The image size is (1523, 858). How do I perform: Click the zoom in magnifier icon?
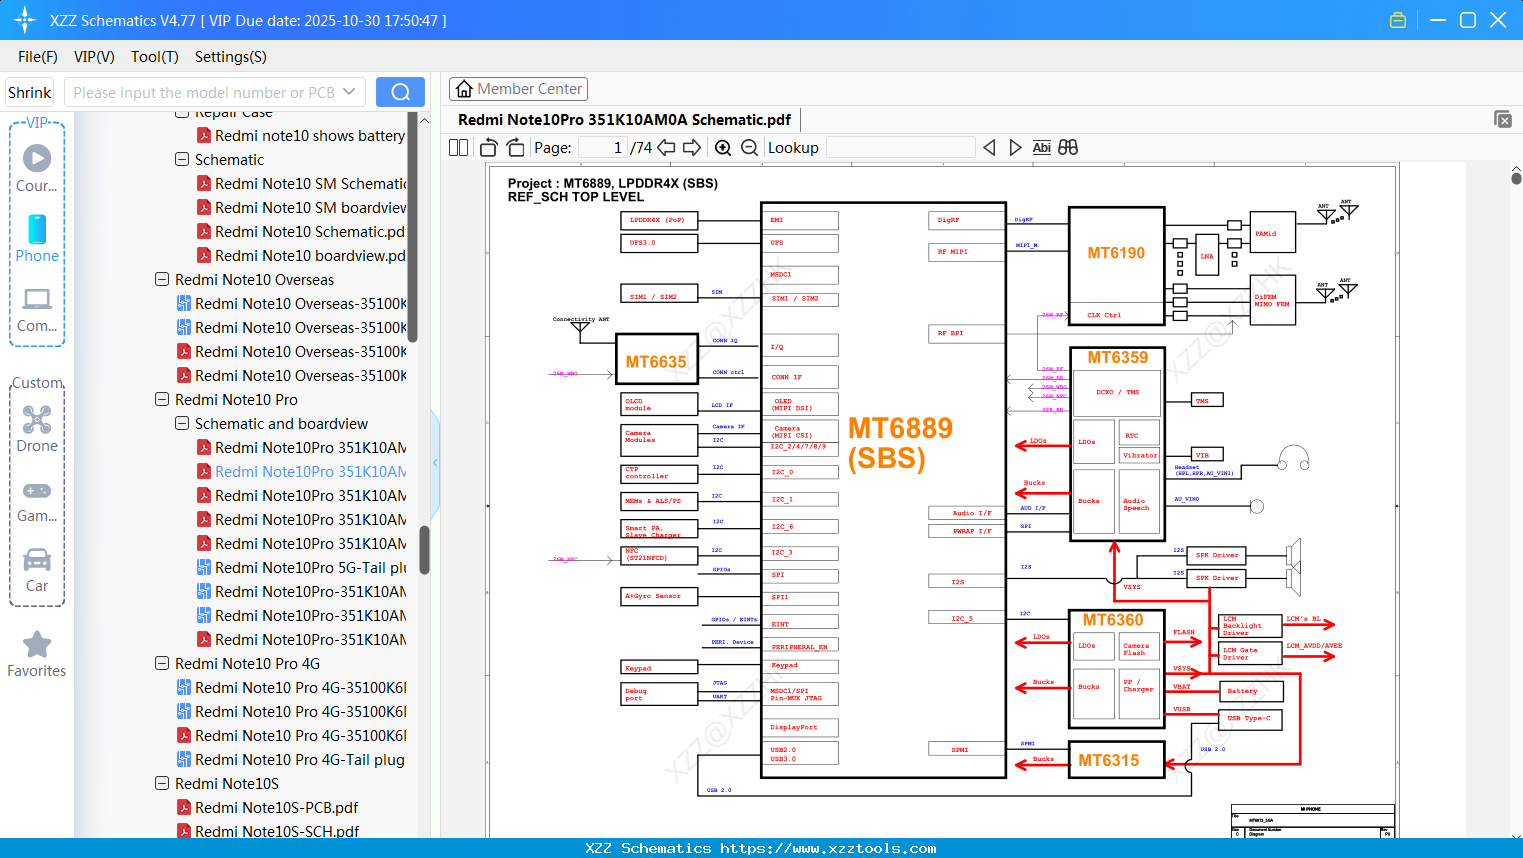pyautogui.click(x=723, y=148)
